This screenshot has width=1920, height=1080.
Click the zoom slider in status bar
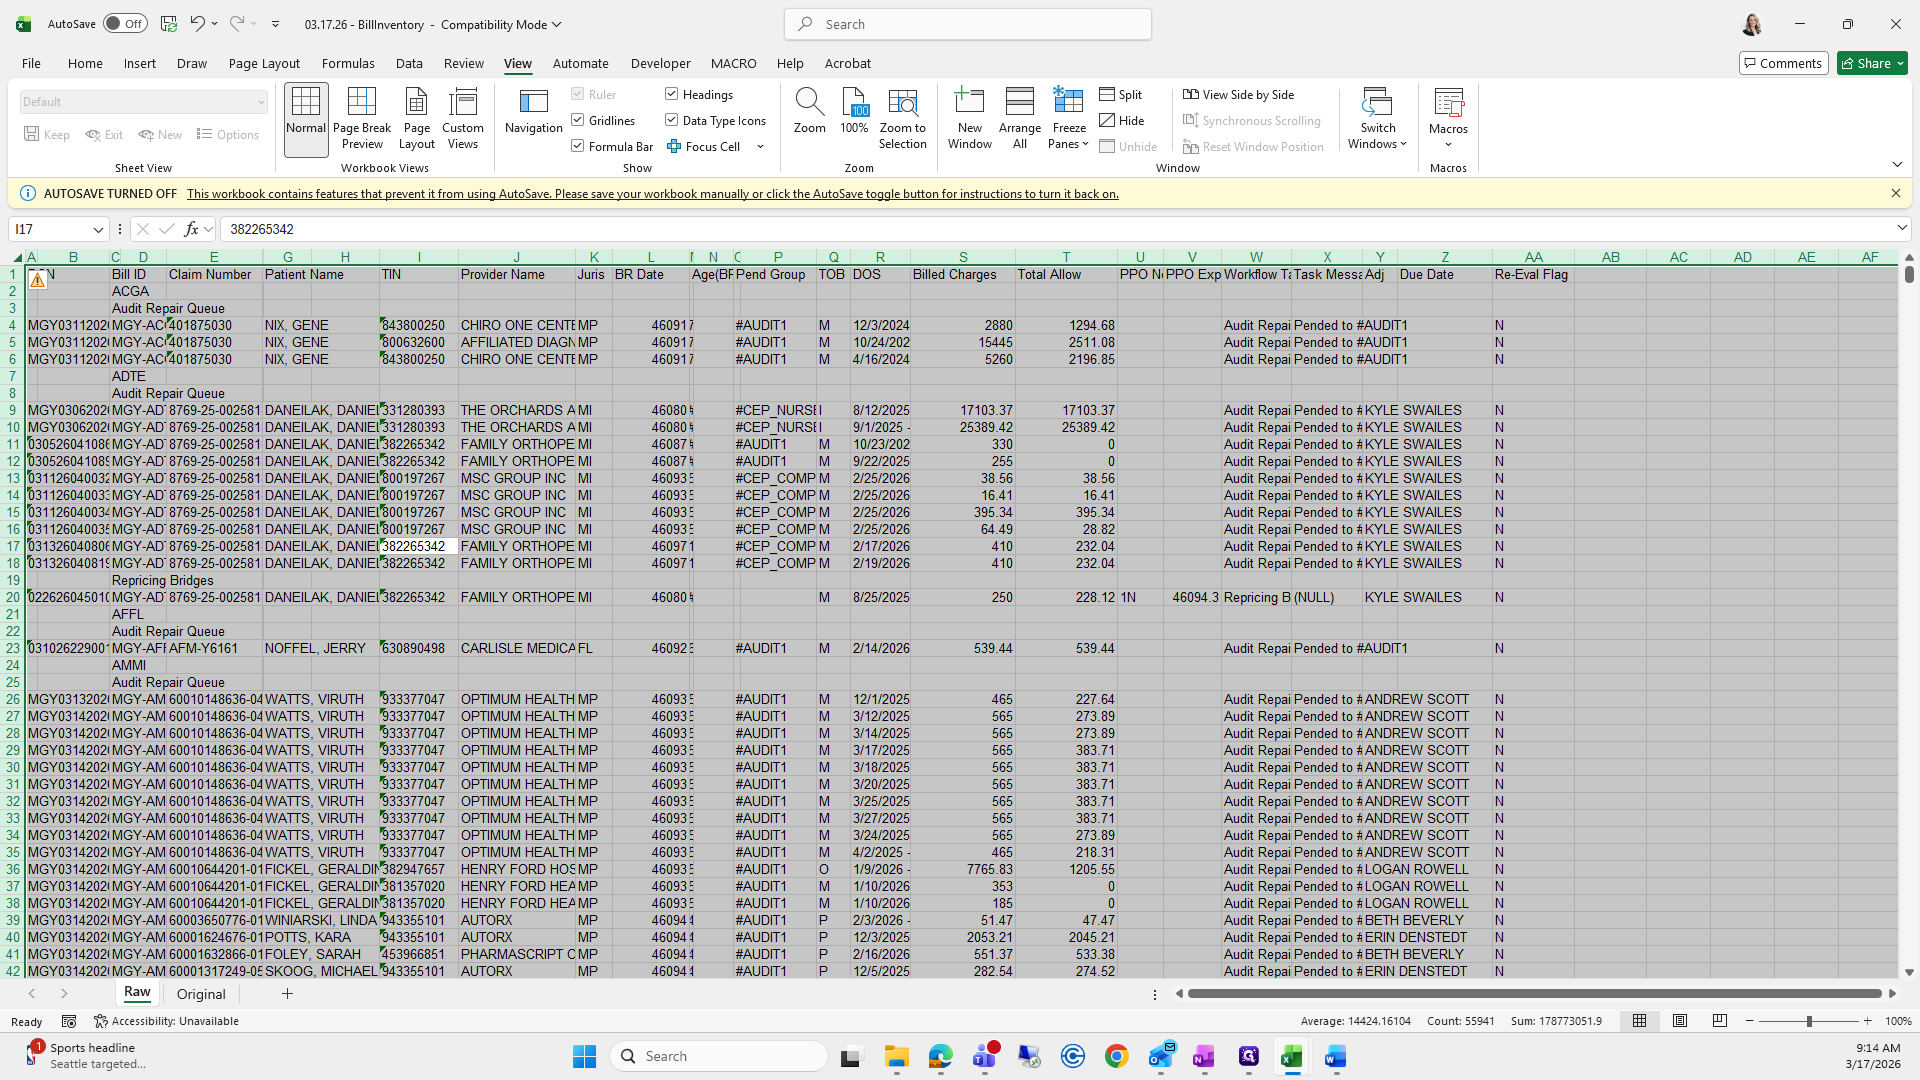click(1808, 1021)
